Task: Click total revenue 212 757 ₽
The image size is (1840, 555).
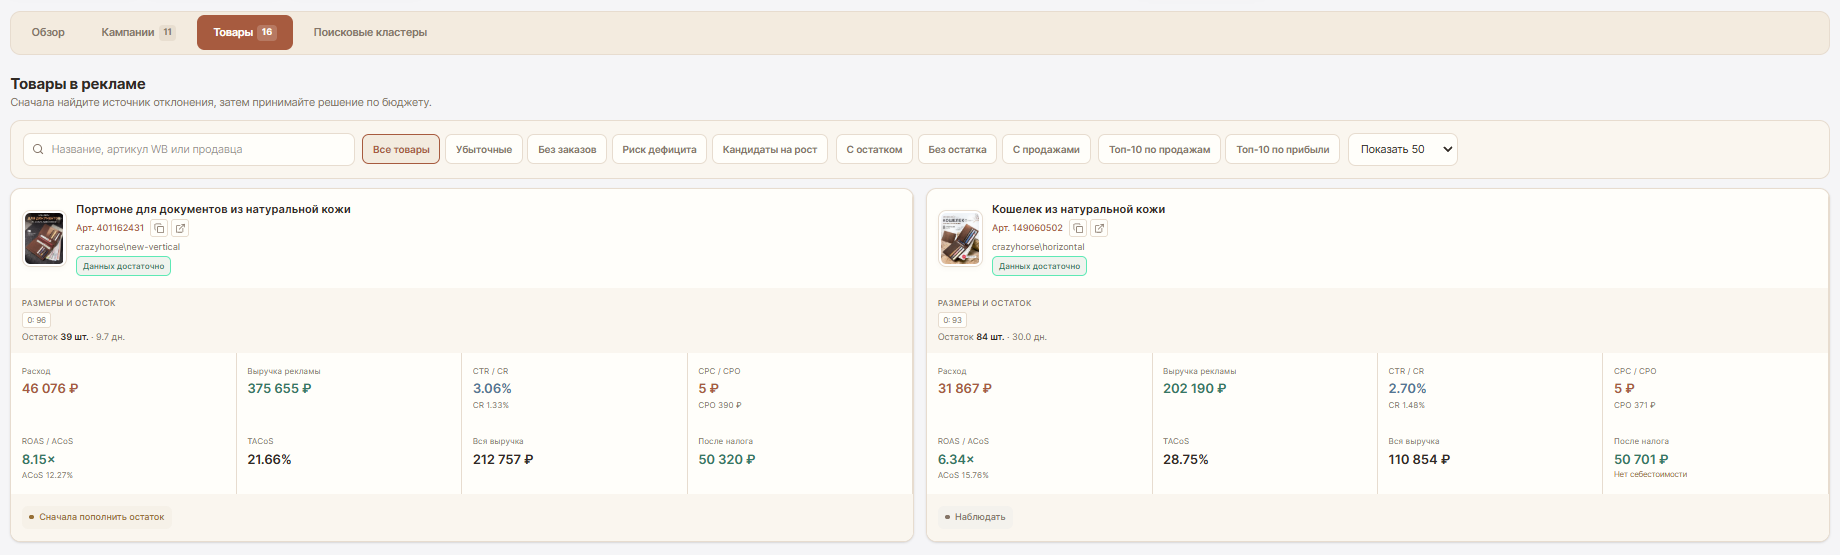Action: pyautogui.click(x=503, y=459)
